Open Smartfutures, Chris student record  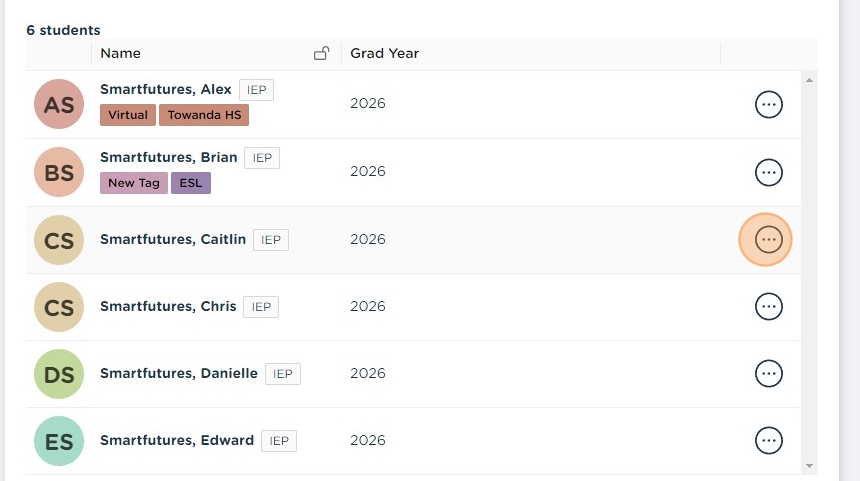(x=168, y=306)
